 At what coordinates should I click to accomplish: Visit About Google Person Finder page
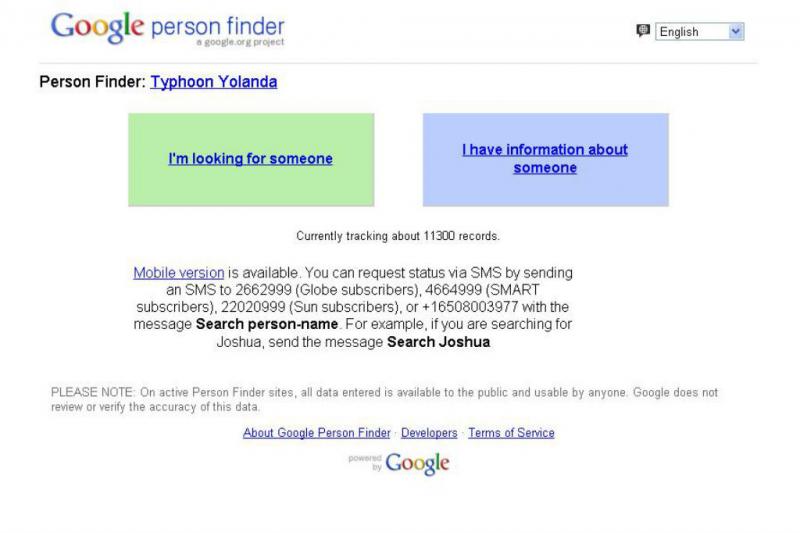(x=316, y=433)
